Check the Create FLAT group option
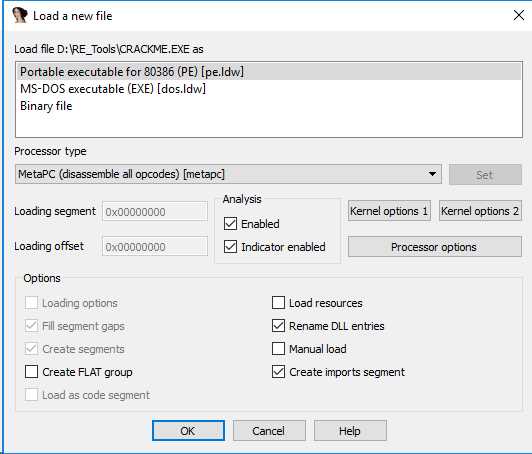Viewport: 532px width, 454px height. click(x=32, y=372)
